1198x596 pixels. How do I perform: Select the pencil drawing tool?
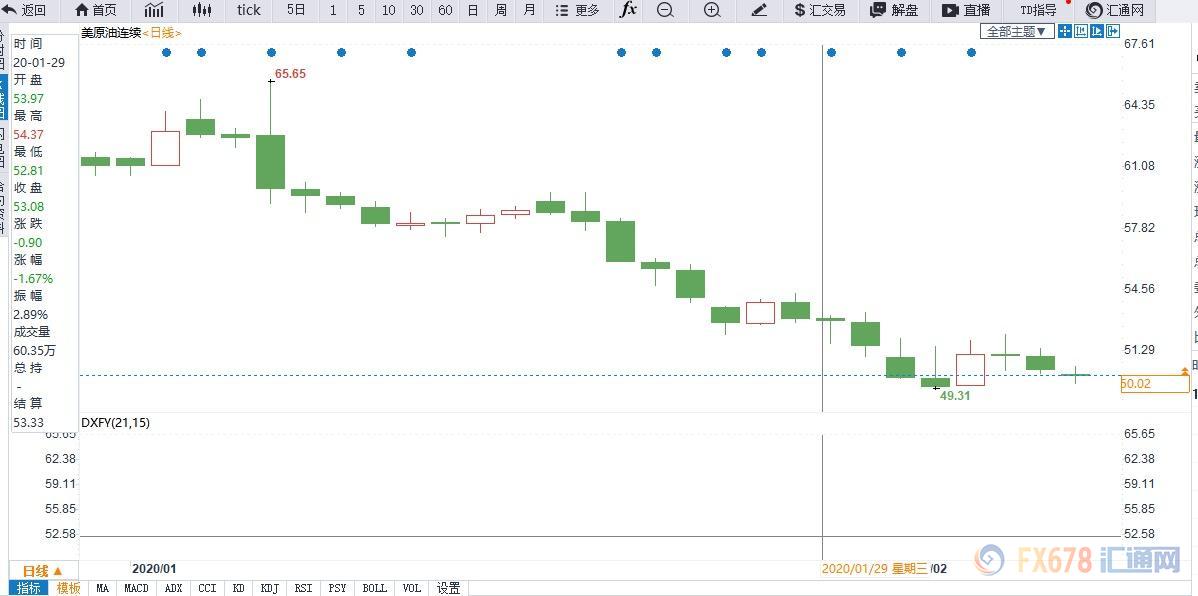point(759,10)
